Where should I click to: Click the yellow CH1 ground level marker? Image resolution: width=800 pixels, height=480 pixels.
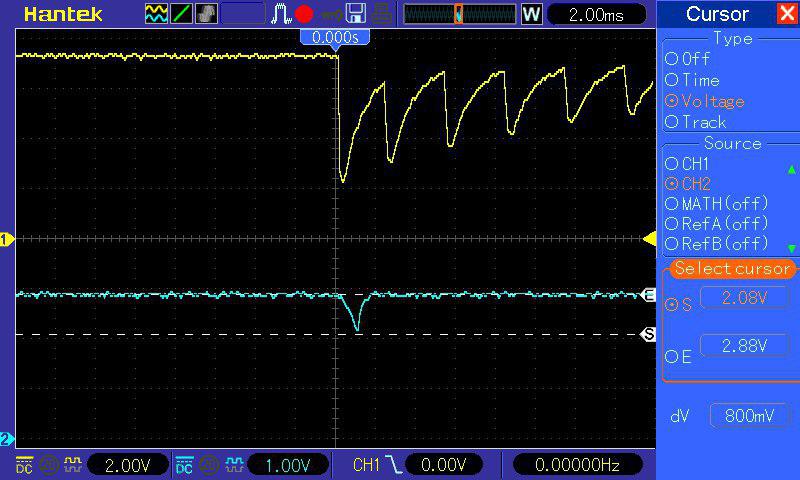[x=7, y=239]
